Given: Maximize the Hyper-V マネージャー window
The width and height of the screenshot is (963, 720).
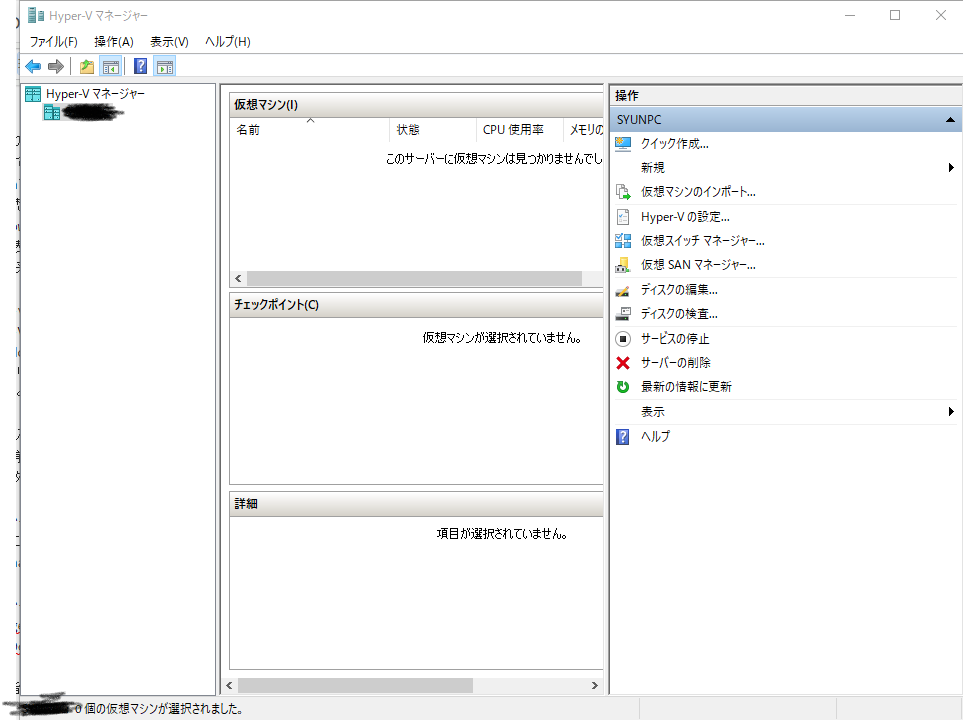Looking at the screenshot, I should click(895, 15).
